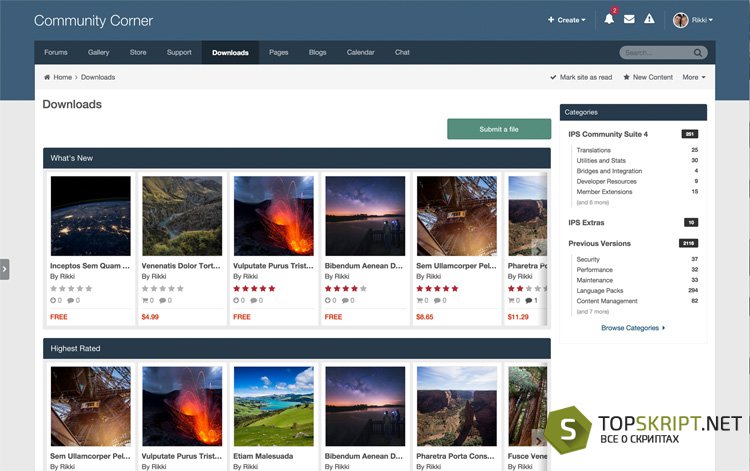Click comment icon under Vulputate Purus in What's New
The height and width of the screenshot is (471, 750).
point(254,300)
